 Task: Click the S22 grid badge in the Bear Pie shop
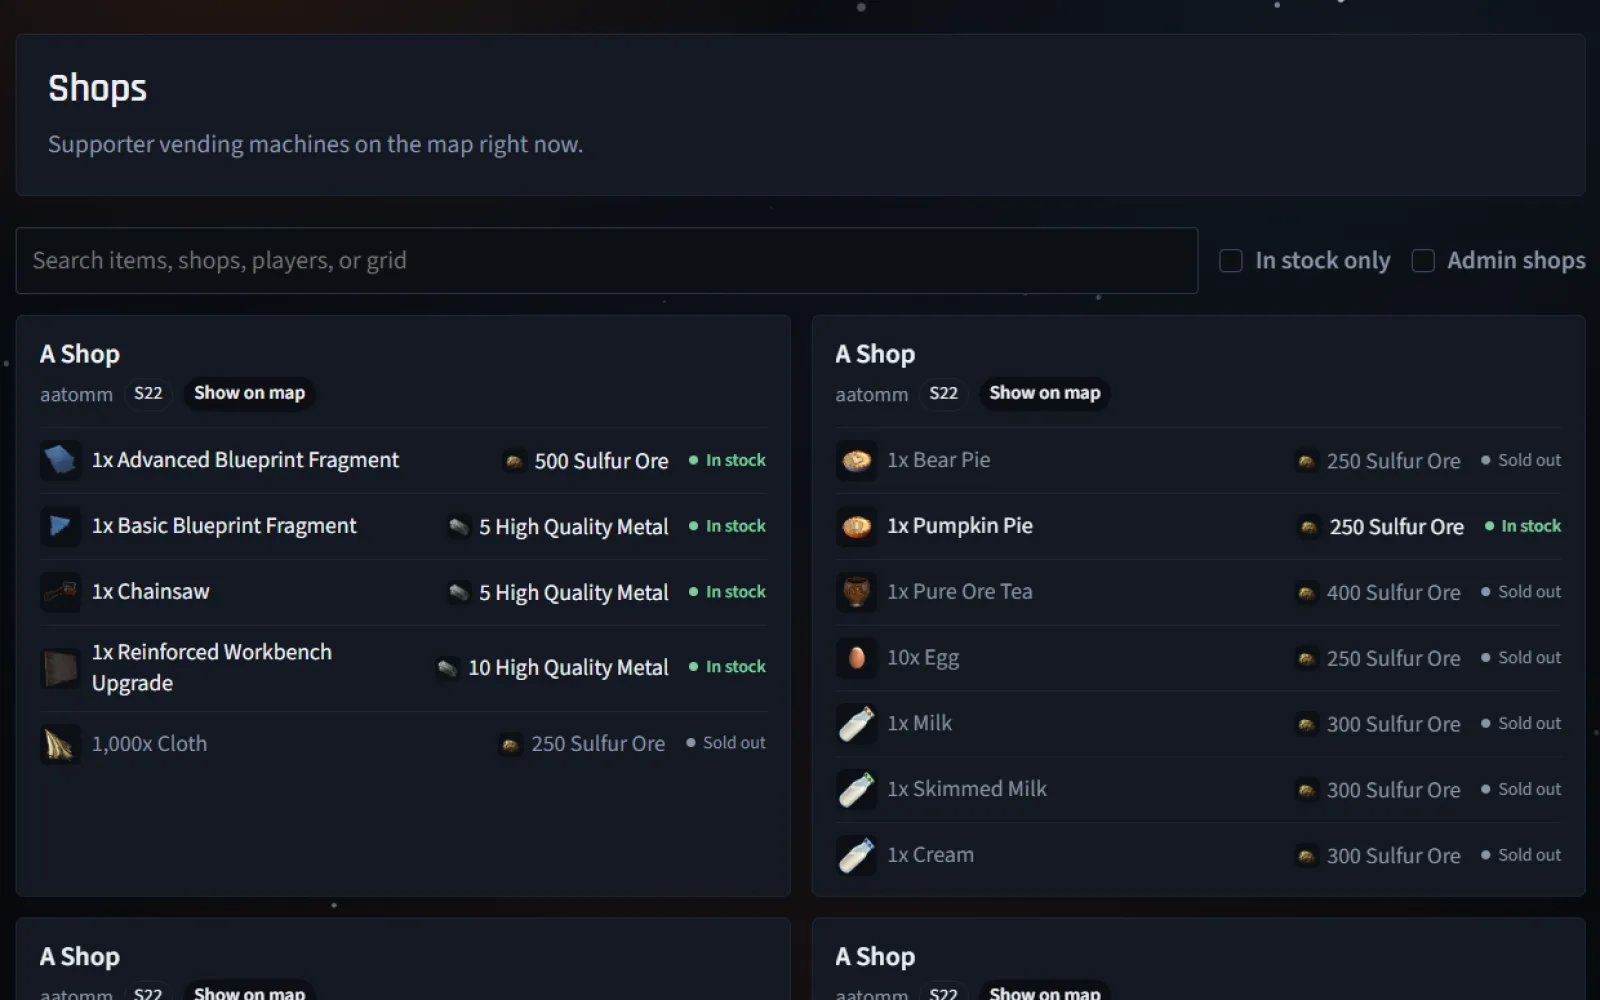coord(943,393)
